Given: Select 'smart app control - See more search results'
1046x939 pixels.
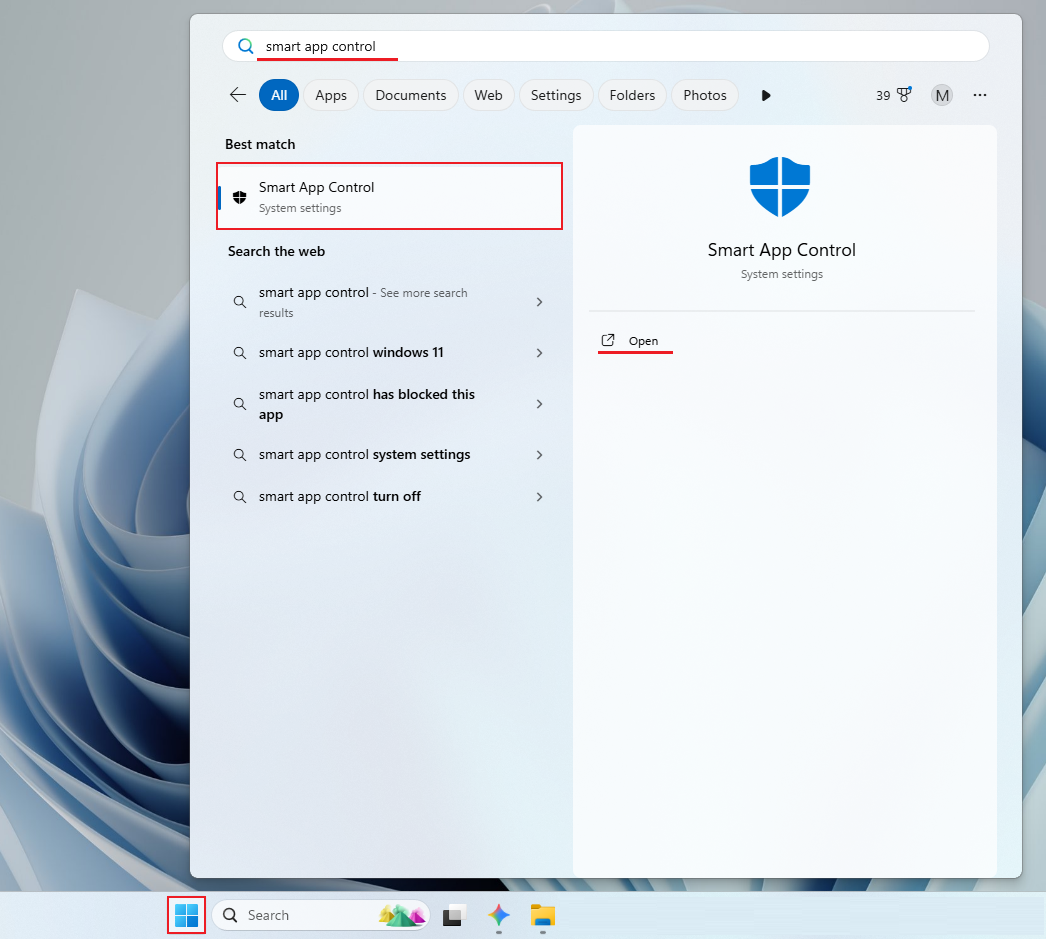Looking at the screenshot, I should point(390,302).
